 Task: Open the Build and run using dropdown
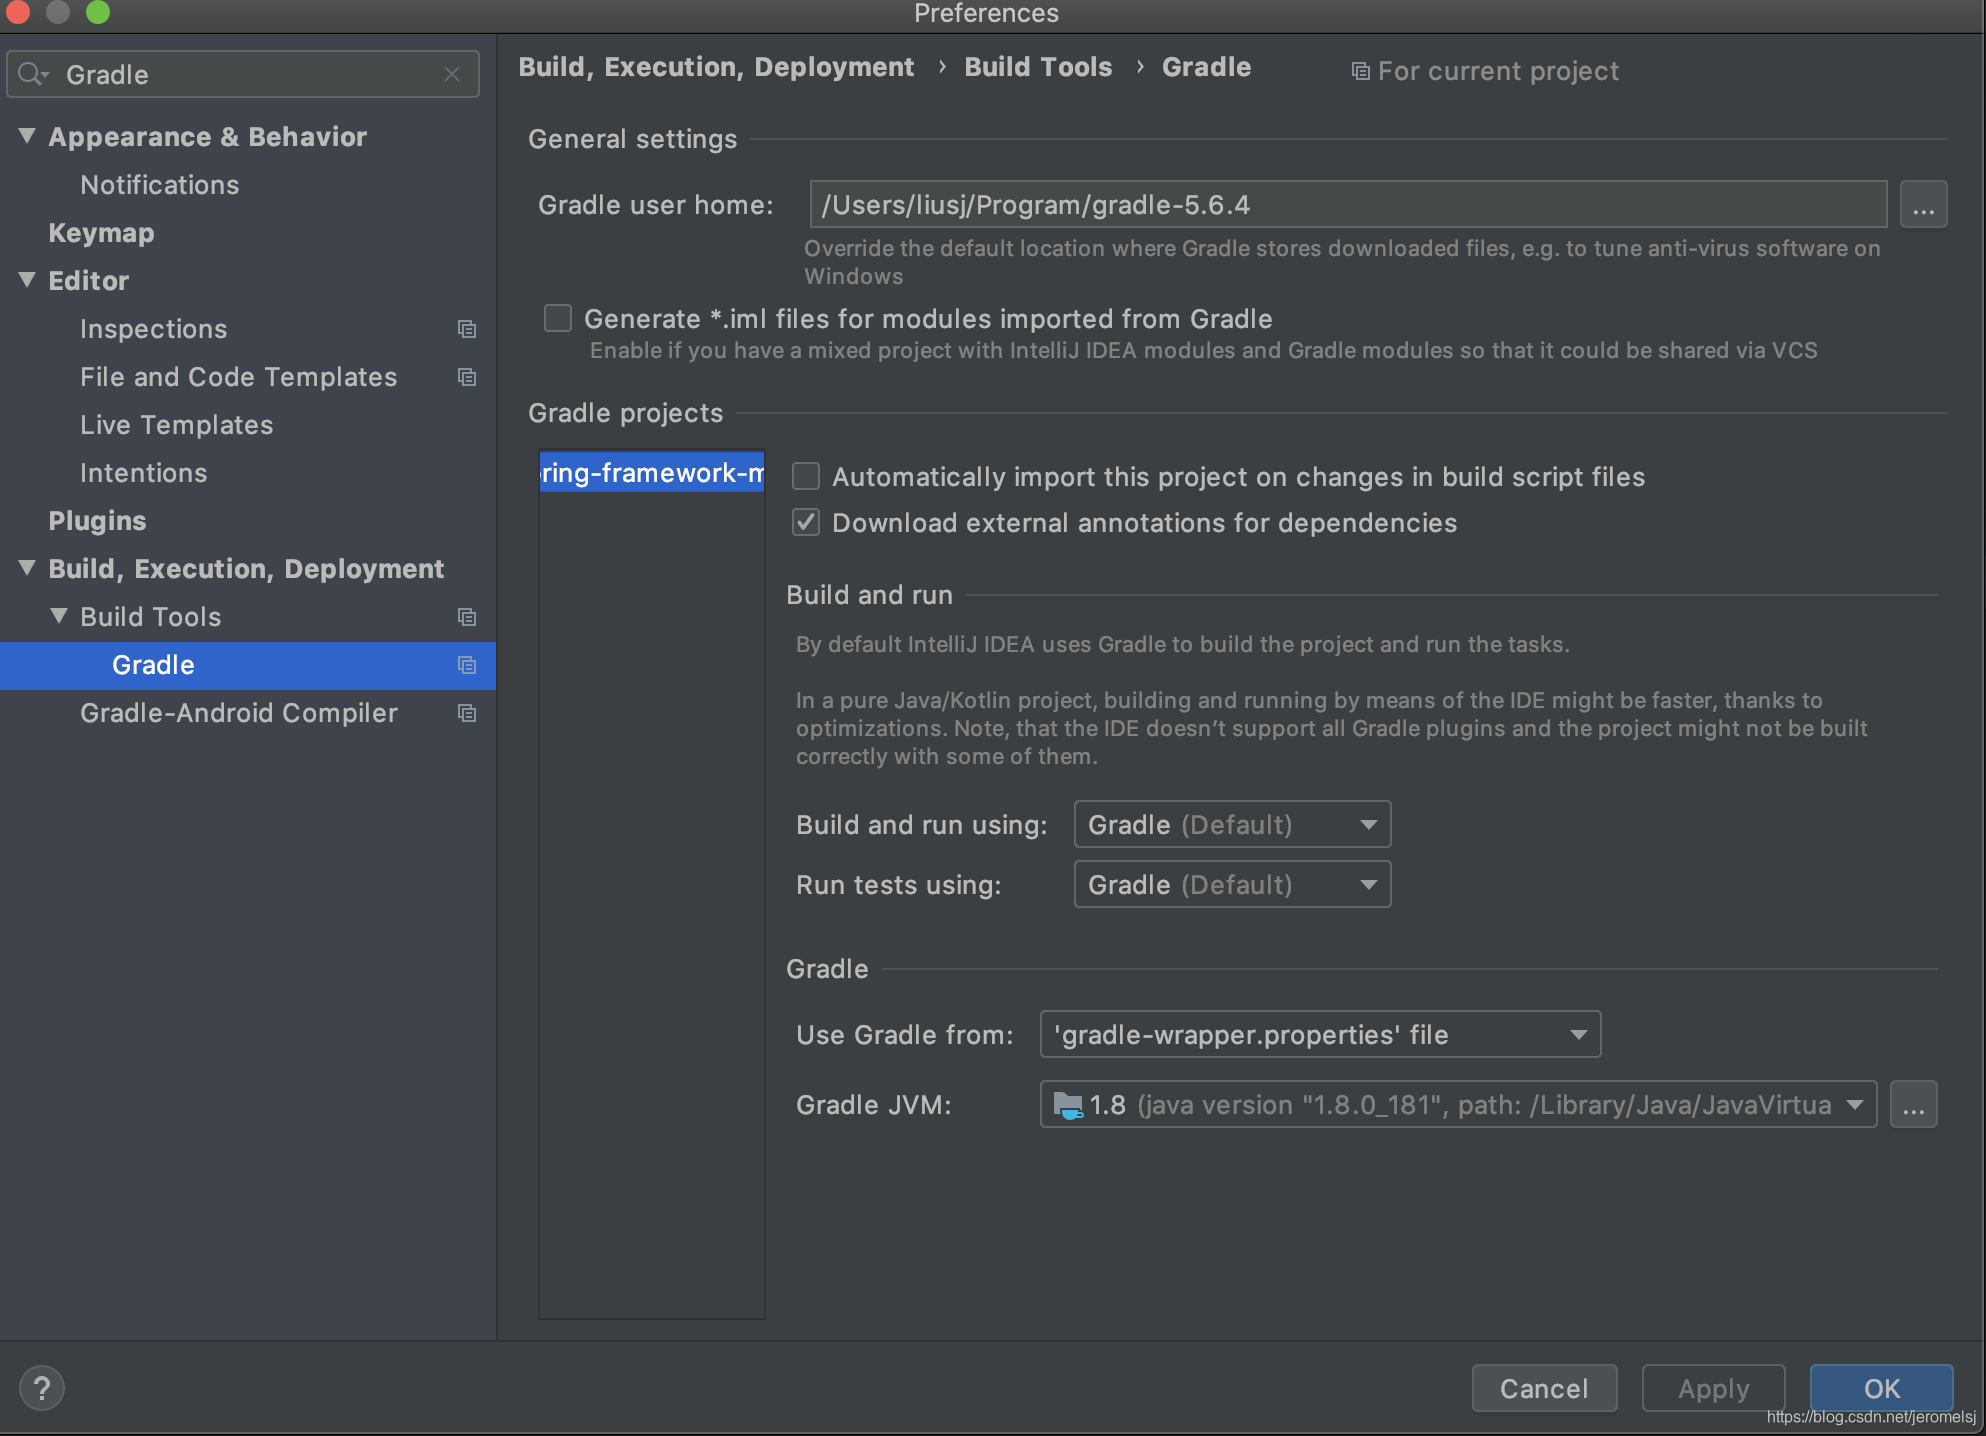click(x=1232, y=825)
